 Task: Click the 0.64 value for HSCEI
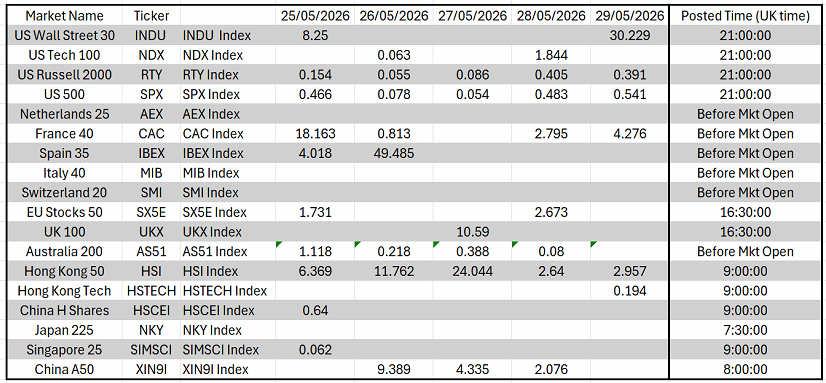[315, 310]
